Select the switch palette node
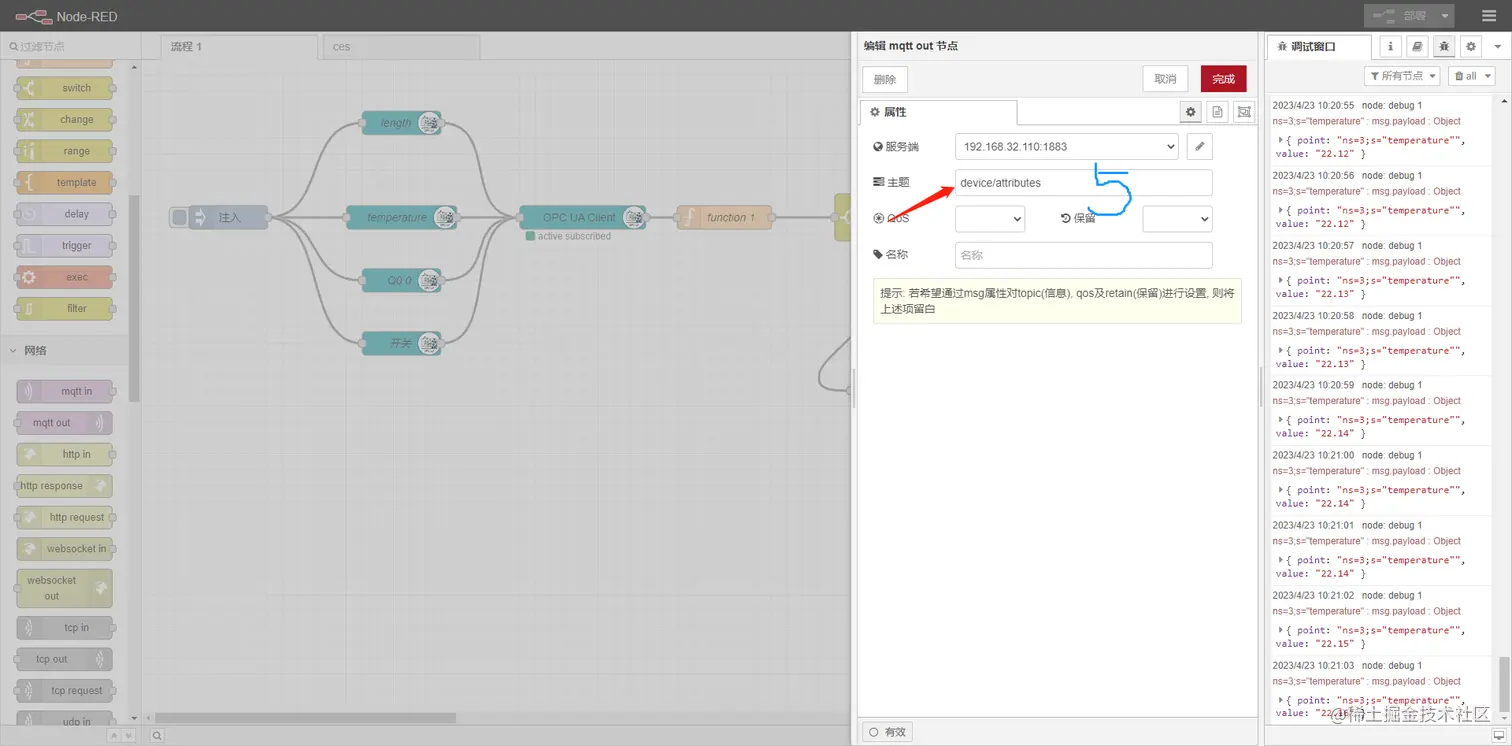The height and width of the screenshot is (746, 1512). pyautogui.click(x=64, y=88)
